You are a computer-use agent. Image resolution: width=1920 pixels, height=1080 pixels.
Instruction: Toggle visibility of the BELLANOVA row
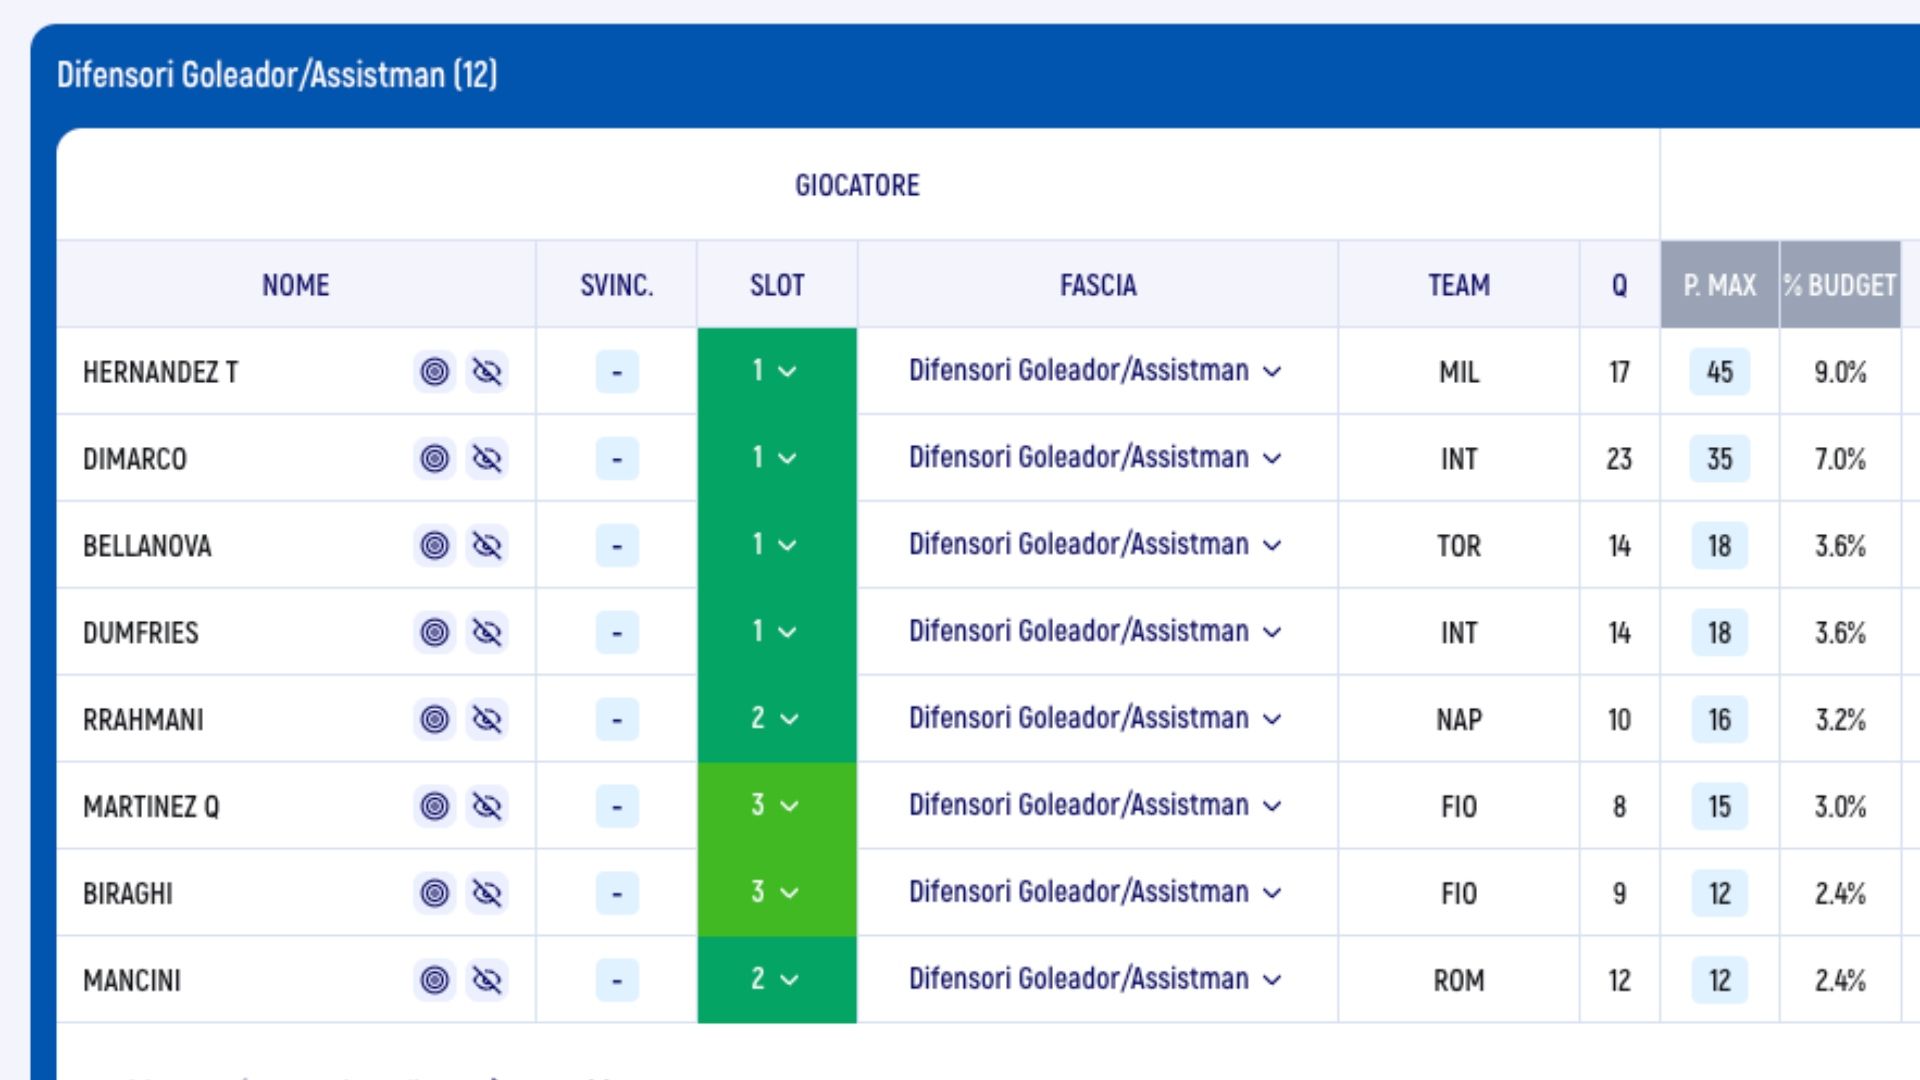click(x=487, y=546)
